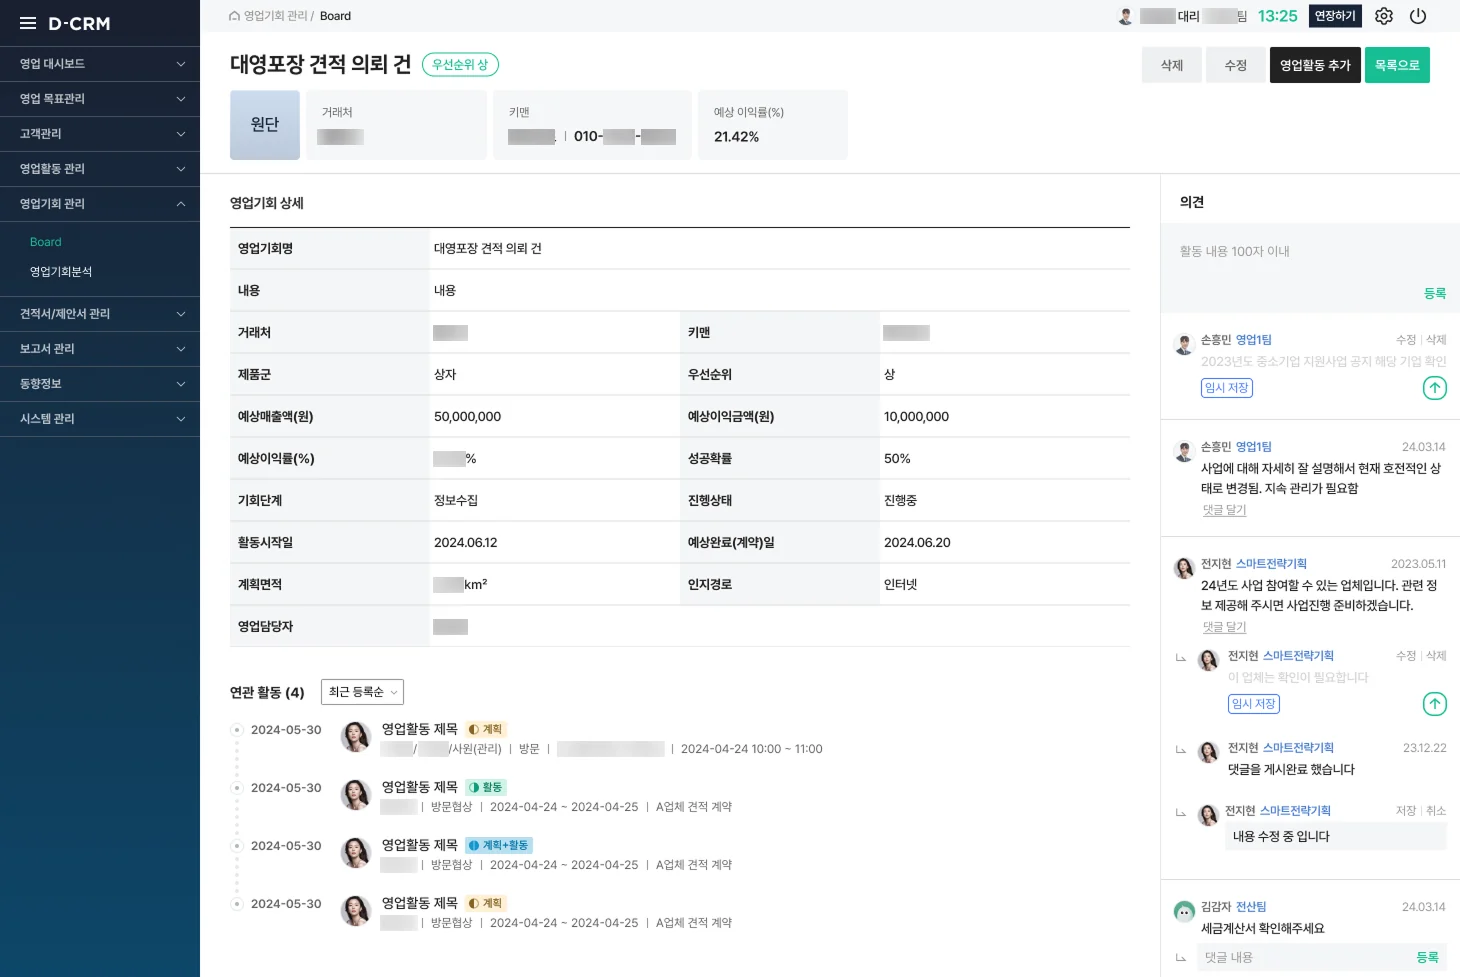Image resolution: width=1460 pixels, height=977 pixels.
Task: Click the 댓글 내용 reply input field
Action: [1305, 958]
